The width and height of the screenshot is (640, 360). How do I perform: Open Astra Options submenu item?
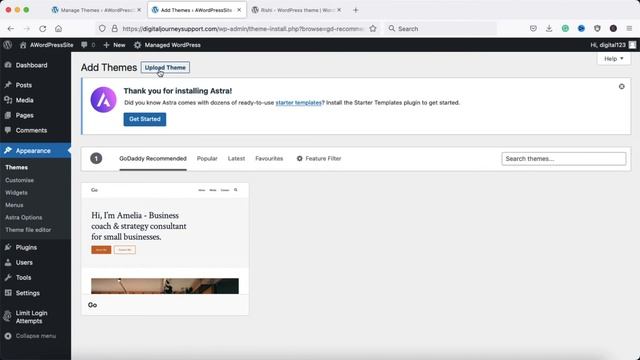[x=24, y=218]
